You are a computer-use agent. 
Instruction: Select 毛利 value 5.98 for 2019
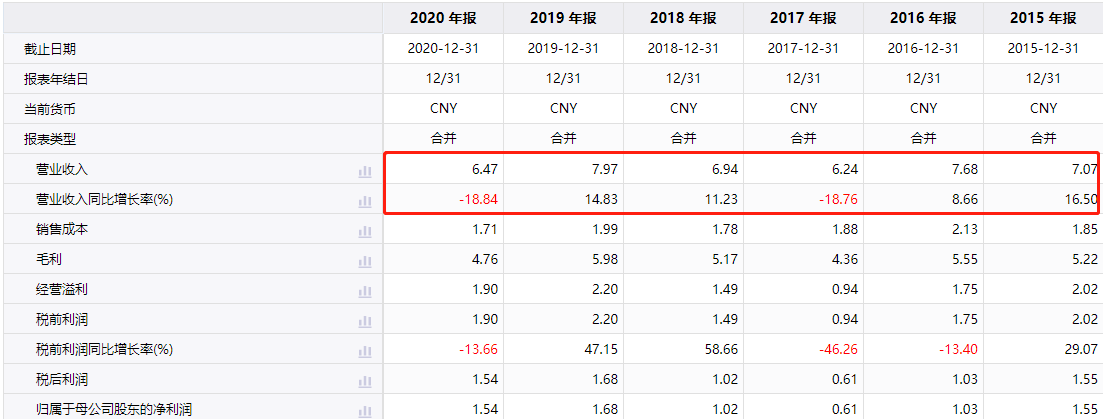pos(605,259)
